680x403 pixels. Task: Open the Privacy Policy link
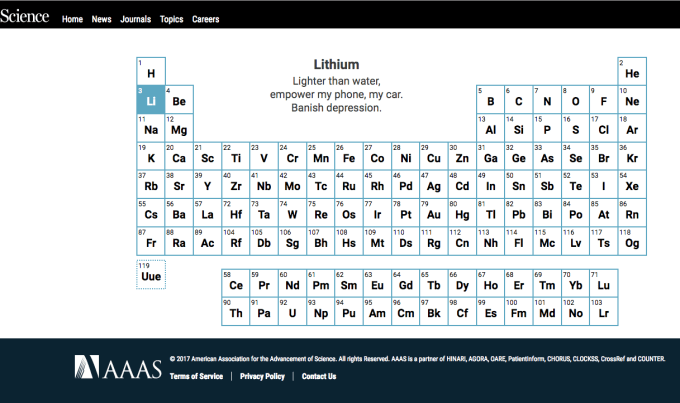click(262, 376)
